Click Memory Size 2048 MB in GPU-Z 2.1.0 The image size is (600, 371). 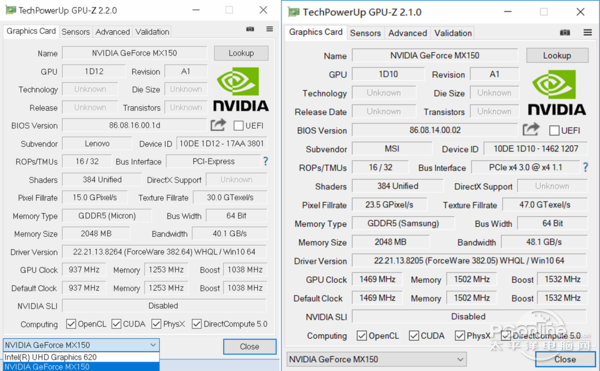point(391,242)
